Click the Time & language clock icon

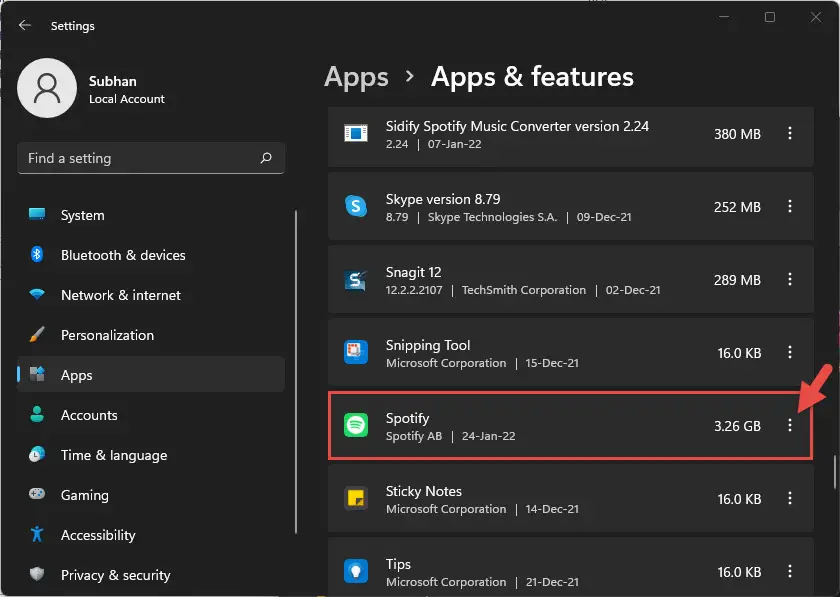point(37,454)
